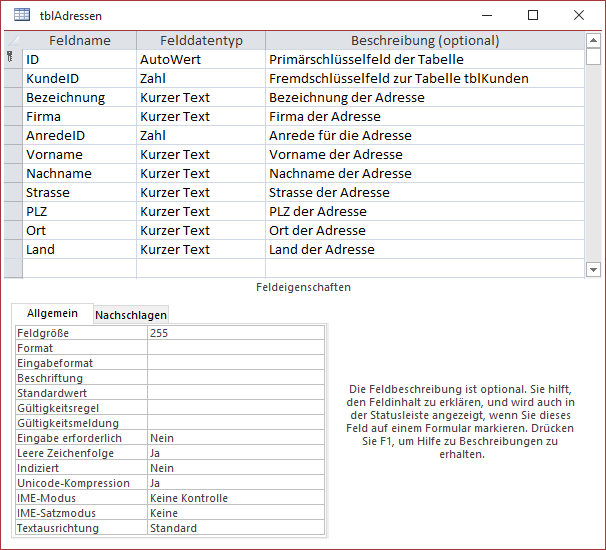This screenshot has width=606, height=550.
Task: Click the PLZ field name cell
Action: pyautogui.click(x=80, y=211)
